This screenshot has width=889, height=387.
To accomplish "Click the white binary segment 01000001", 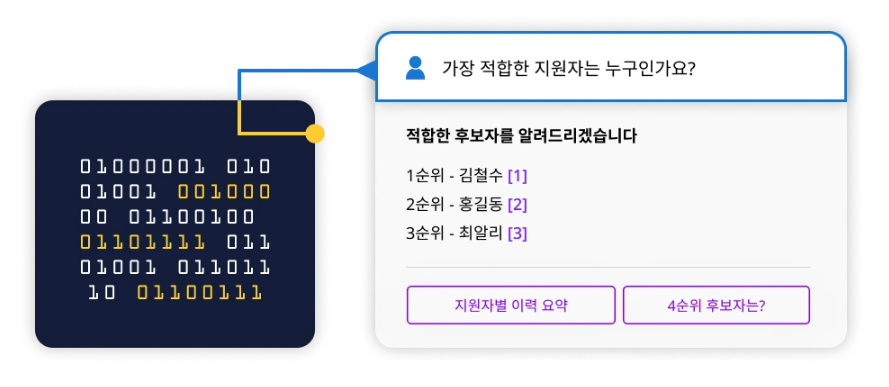I will (x=142, y=167).
